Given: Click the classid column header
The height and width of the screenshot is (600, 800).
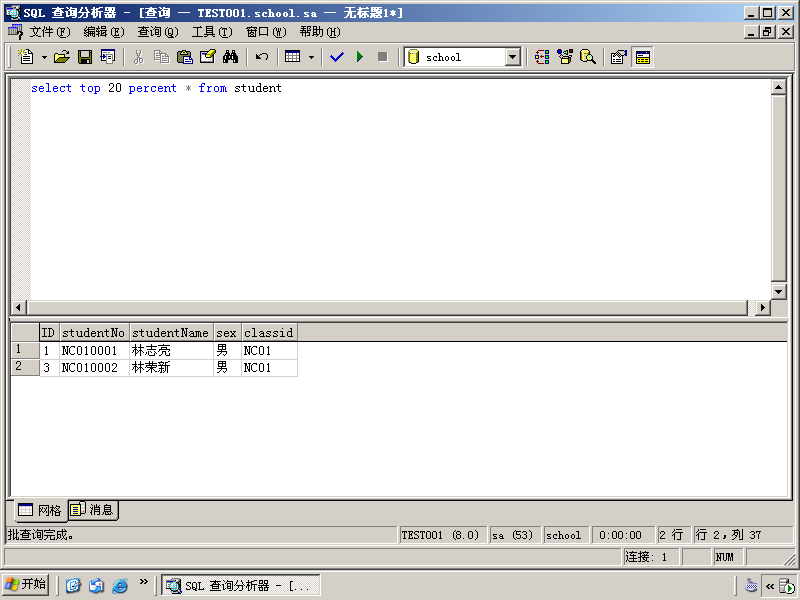Looking at the screenshot, I should coord(269,333).
